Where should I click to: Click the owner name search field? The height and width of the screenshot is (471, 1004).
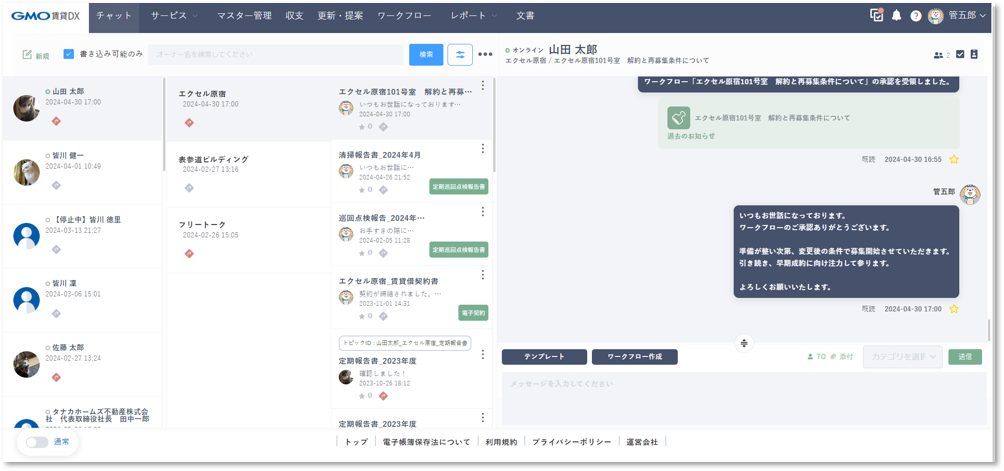[x=275, y=54]
